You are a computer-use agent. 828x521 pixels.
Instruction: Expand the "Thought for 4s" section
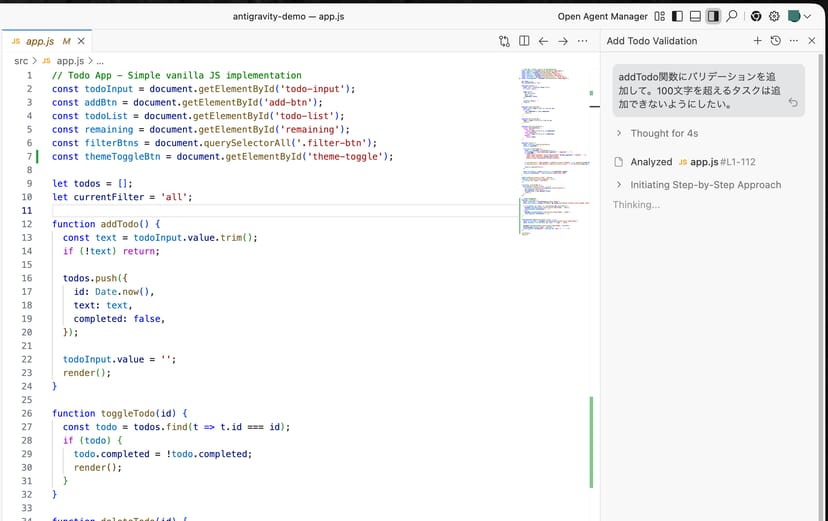[x=657, y=133]
